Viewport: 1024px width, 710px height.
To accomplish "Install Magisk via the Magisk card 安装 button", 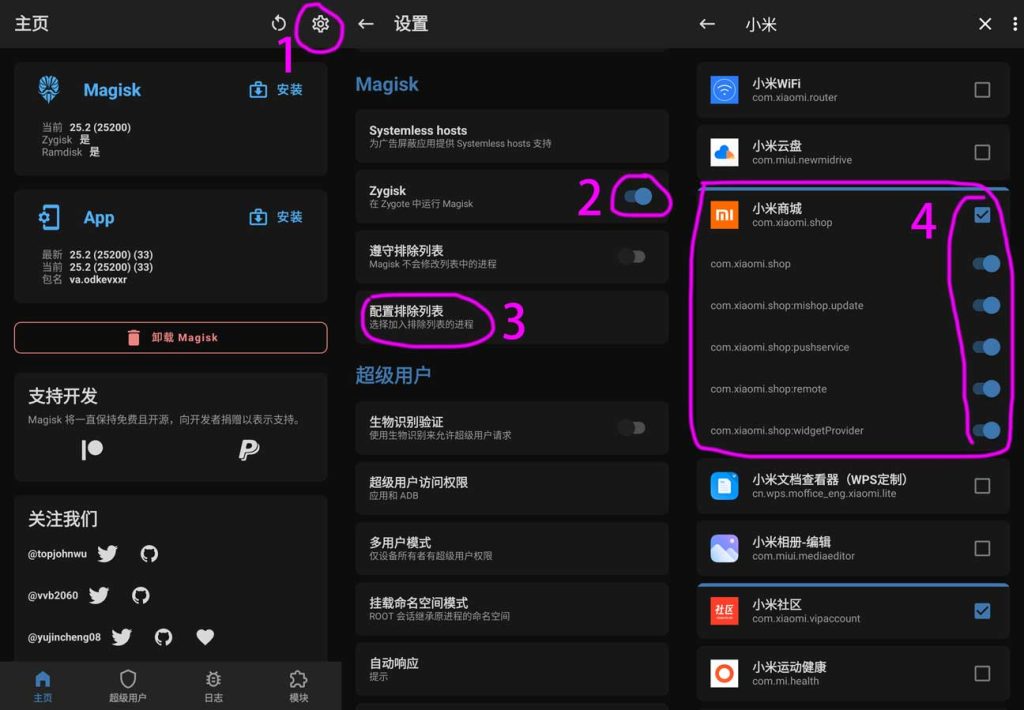I will tap(276, 89).
